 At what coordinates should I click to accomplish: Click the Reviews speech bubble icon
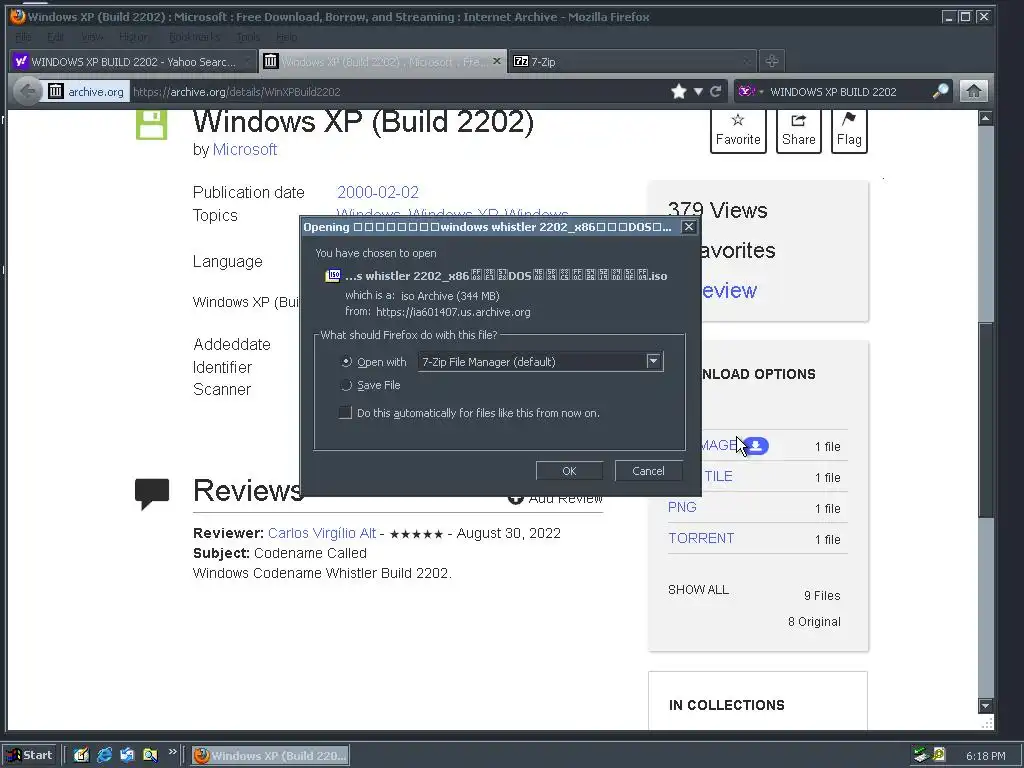tap(152, 494)
